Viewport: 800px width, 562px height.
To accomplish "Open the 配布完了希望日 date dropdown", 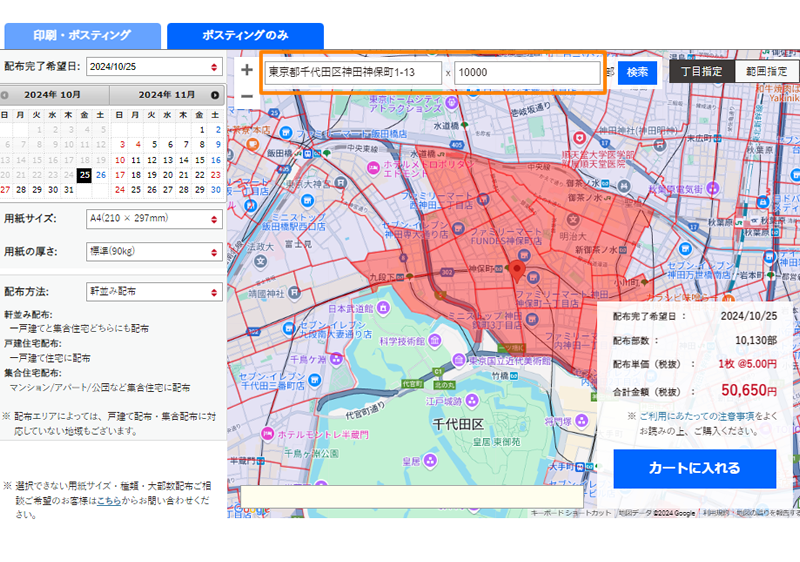I will pos(154,67).
